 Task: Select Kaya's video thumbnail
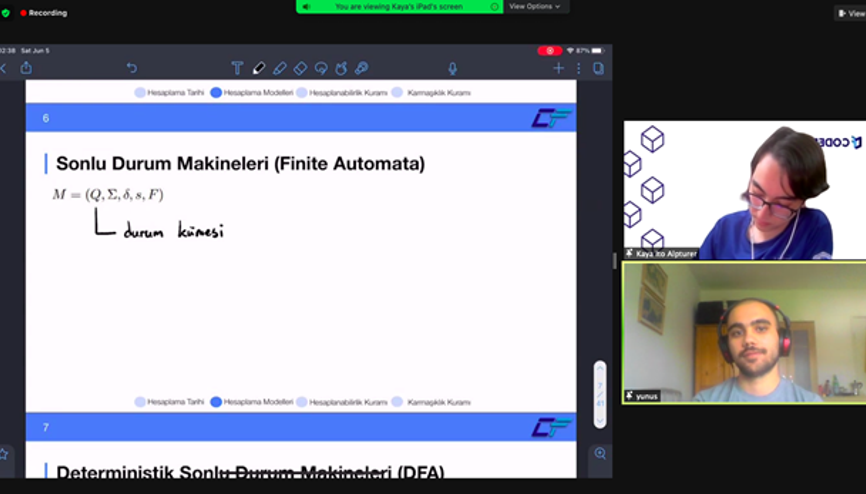744,190
